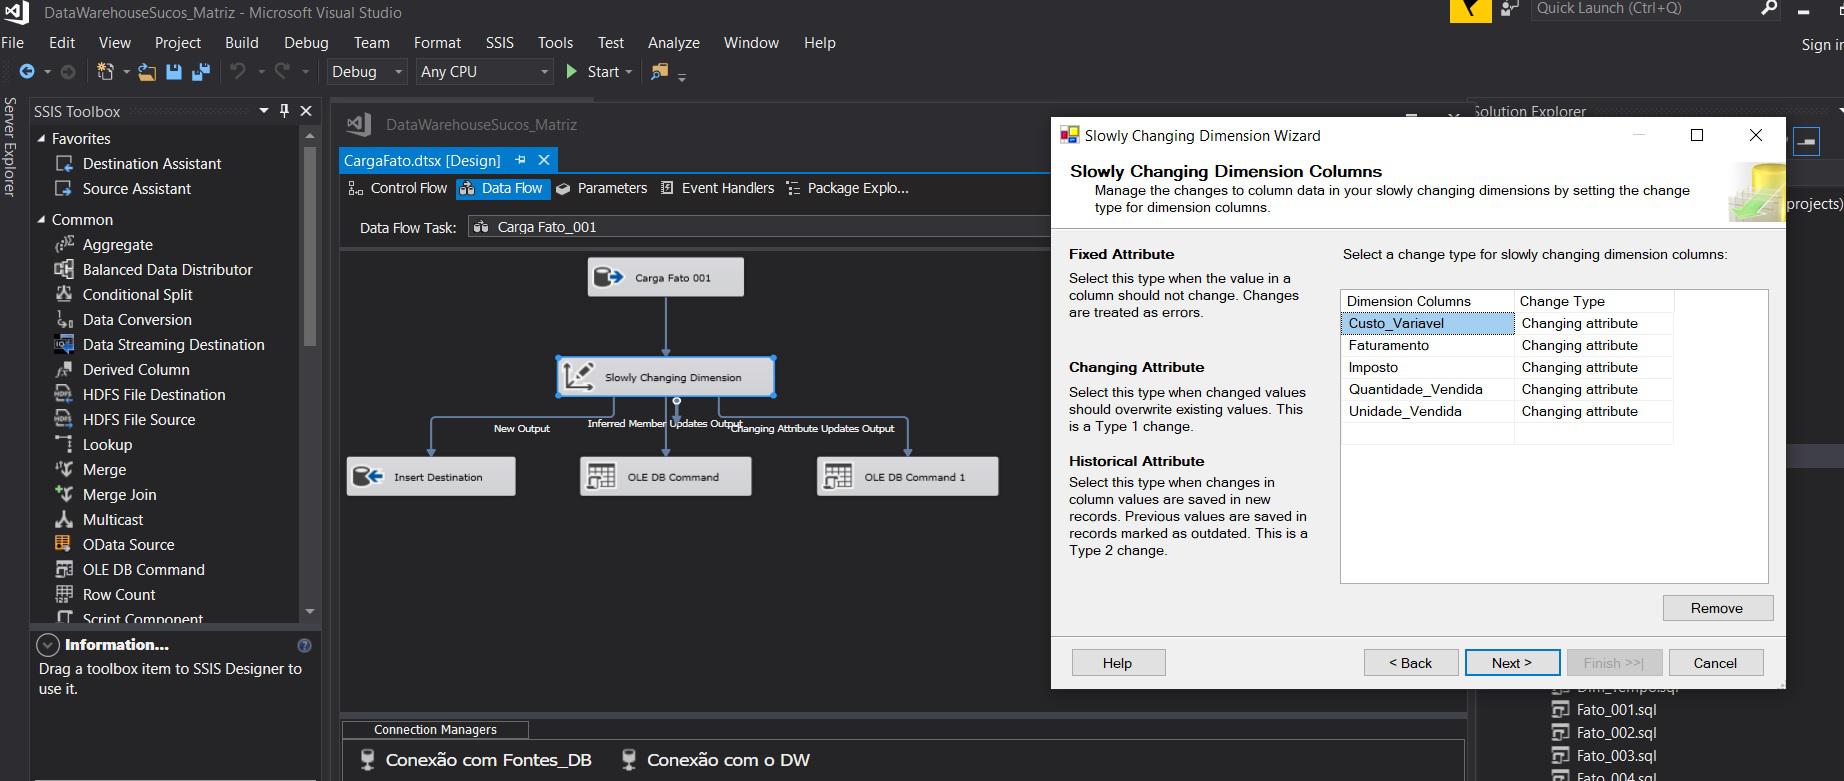The height and width of the screenshot is (781, 1844).
Task: Select the Merge toolbox icon
Action: [x=64, y=469]
